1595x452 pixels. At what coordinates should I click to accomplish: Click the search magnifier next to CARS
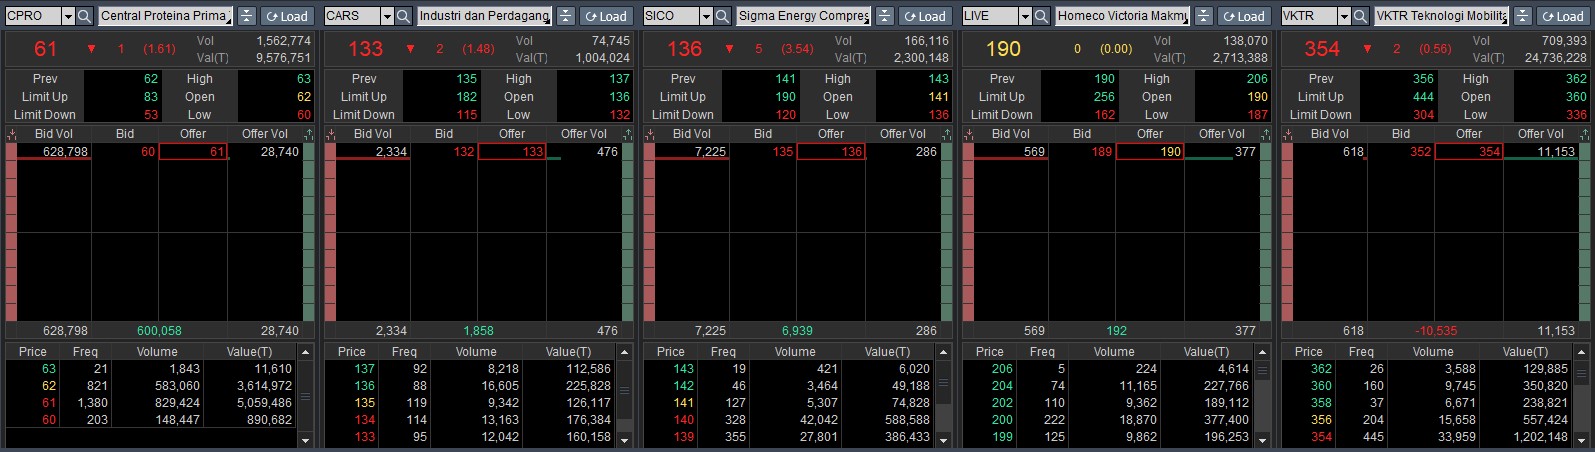(404, 16)
